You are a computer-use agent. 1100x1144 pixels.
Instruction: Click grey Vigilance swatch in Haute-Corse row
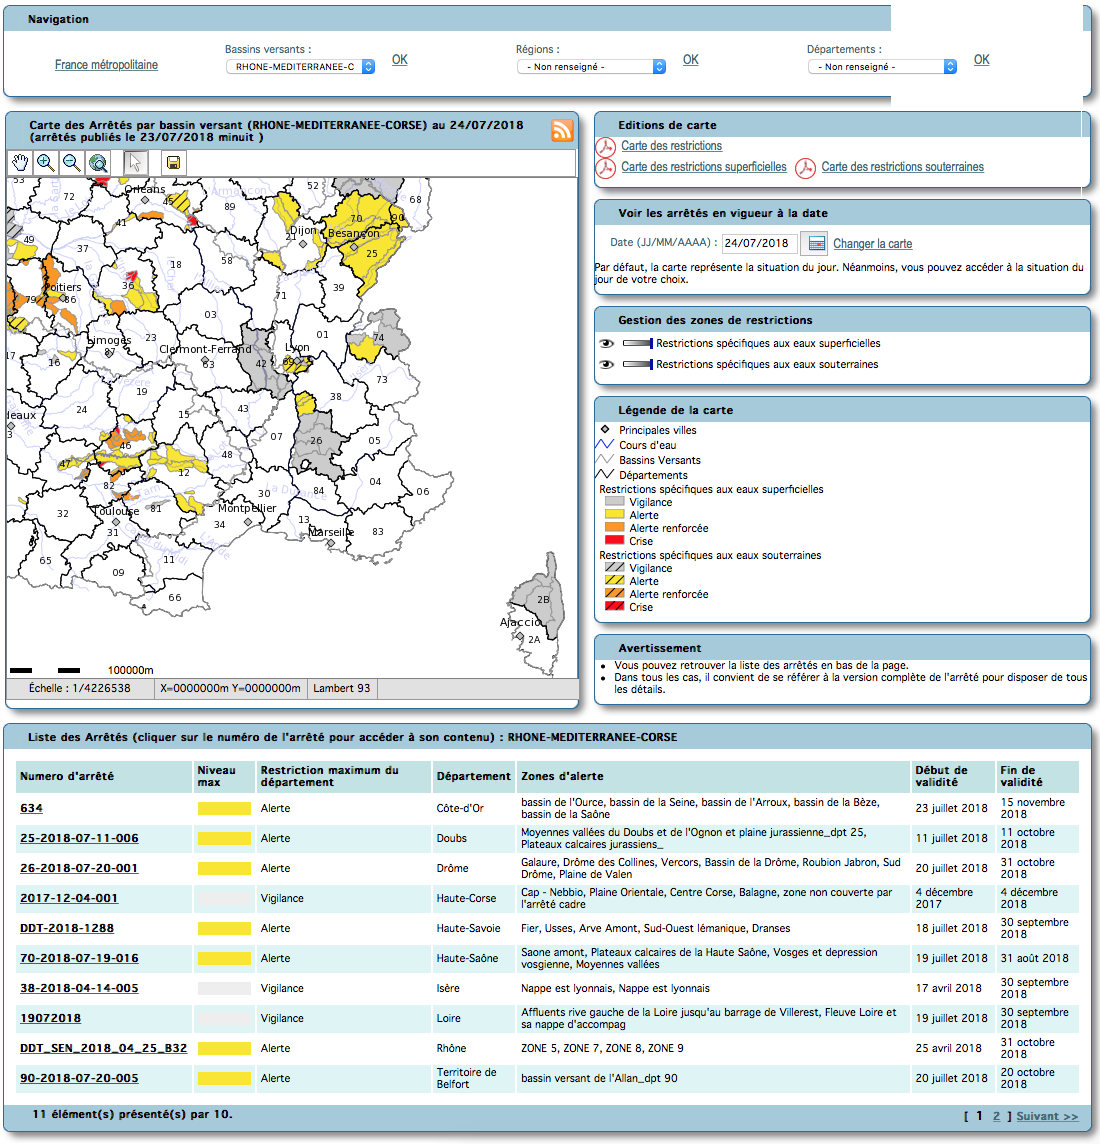click(x=224, y=898)
